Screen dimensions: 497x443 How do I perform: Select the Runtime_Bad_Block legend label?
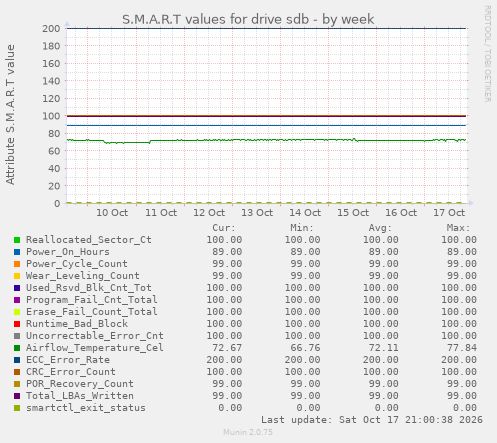click(x=77, y=324)
